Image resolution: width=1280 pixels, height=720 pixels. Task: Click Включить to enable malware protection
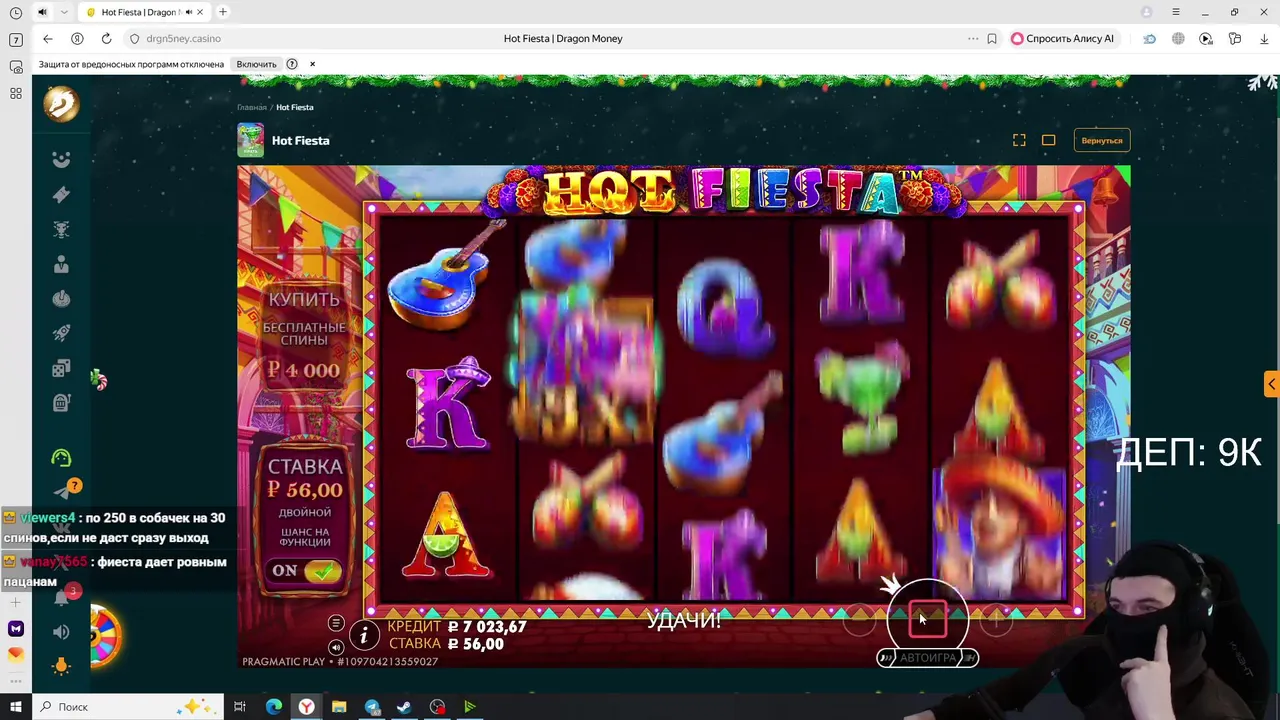256,64
